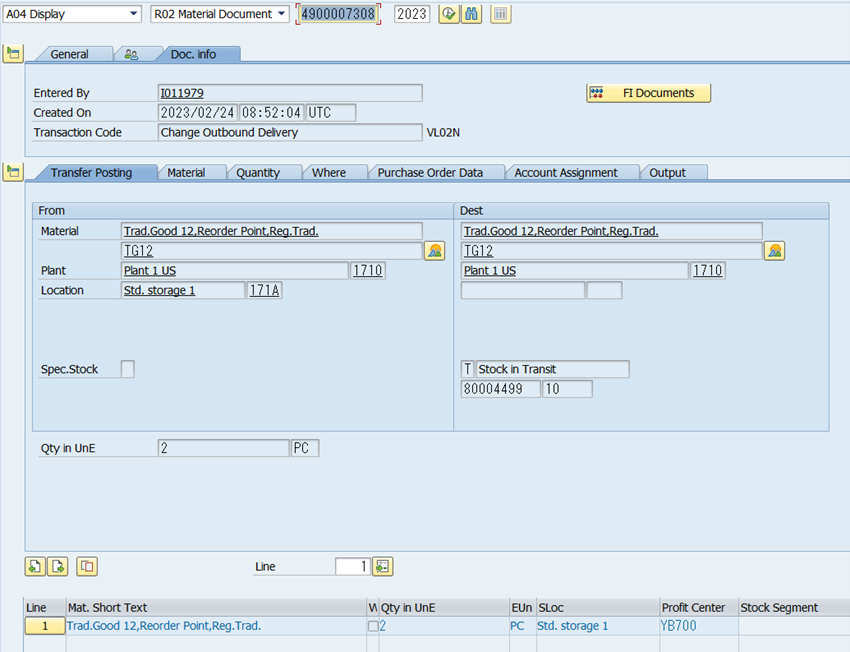Open the Purchase Order Data tab

430,173
